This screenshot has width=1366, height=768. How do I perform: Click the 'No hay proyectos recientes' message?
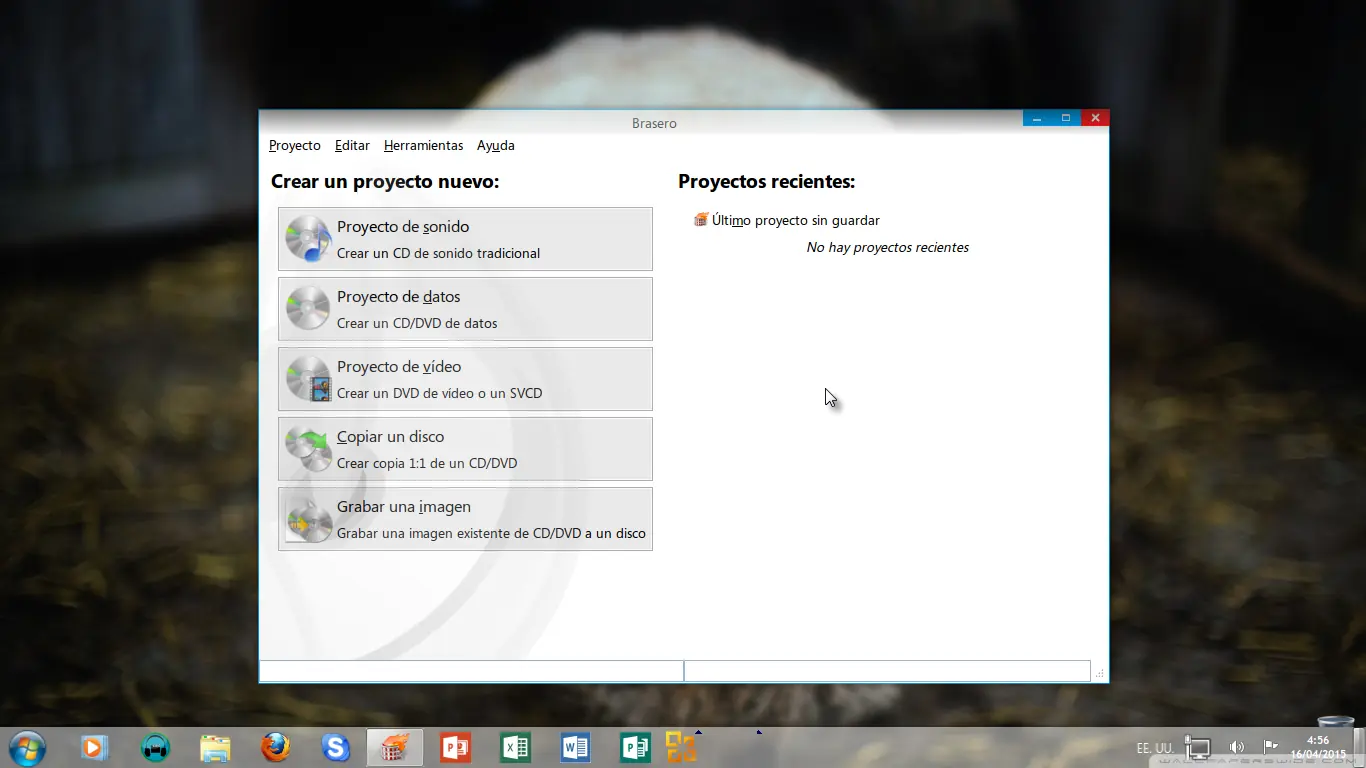coord(888,247)
